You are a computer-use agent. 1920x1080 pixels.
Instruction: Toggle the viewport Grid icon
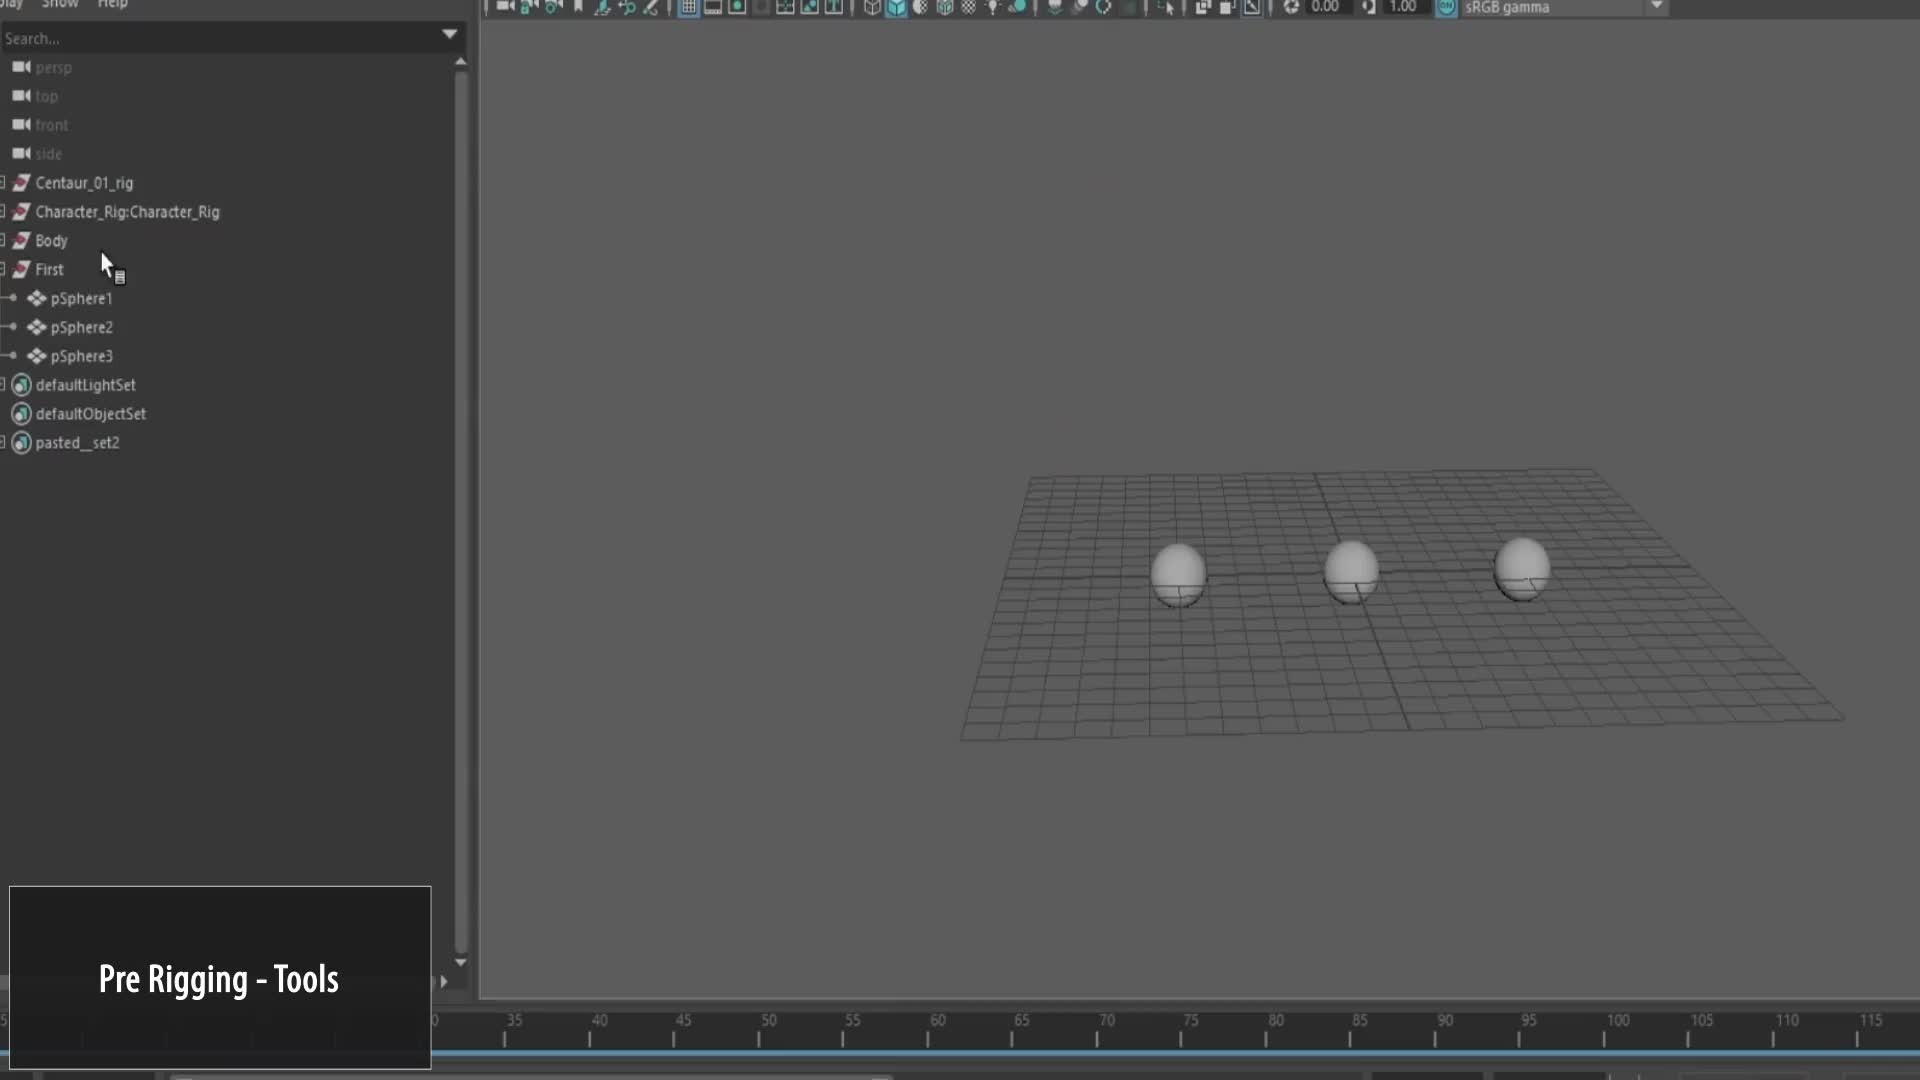coord(688,7)
